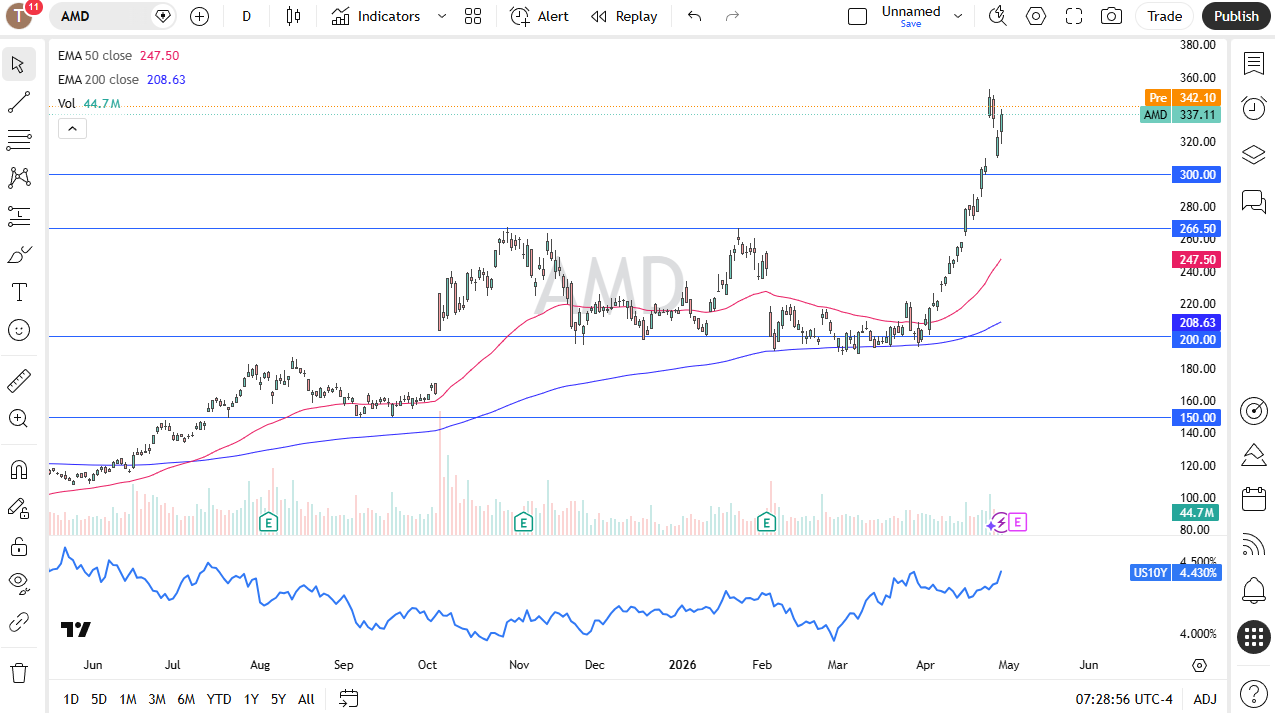
Task: Toggle ADJ dividend adjustment
Action: pyautogui.click(x=1205, y=699)
